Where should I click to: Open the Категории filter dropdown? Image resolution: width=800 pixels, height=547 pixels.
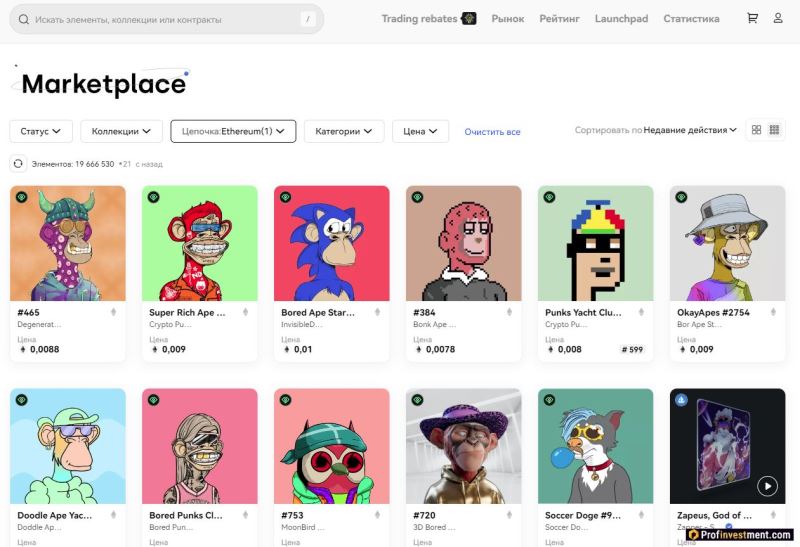[344, 131]
